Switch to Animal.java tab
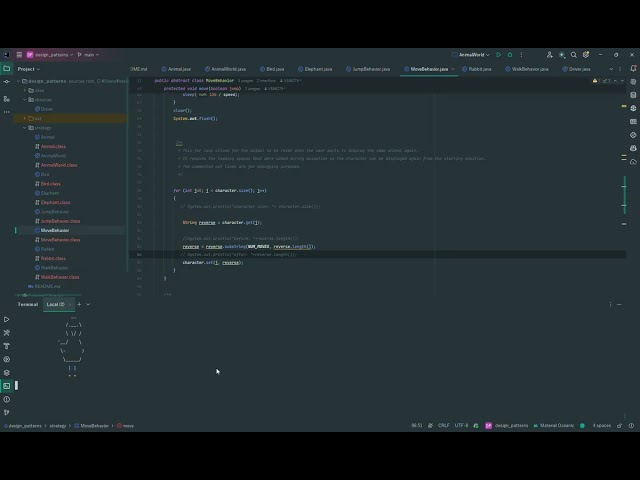This screenshot has height=480, width=640. coord(176,69)
